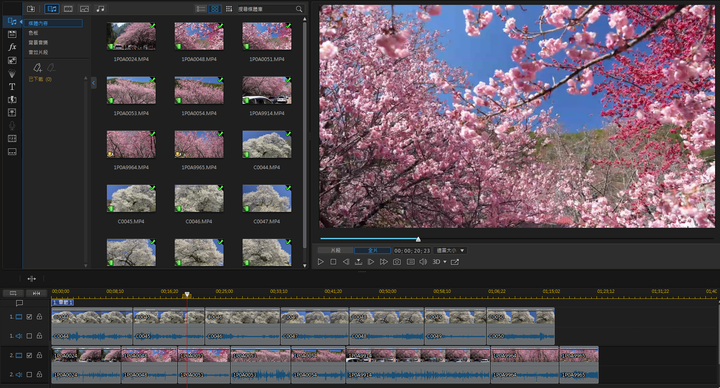This screenshot has width=720, height=388.
Task: Open the Transition Room icon
Action: point(12,100)
